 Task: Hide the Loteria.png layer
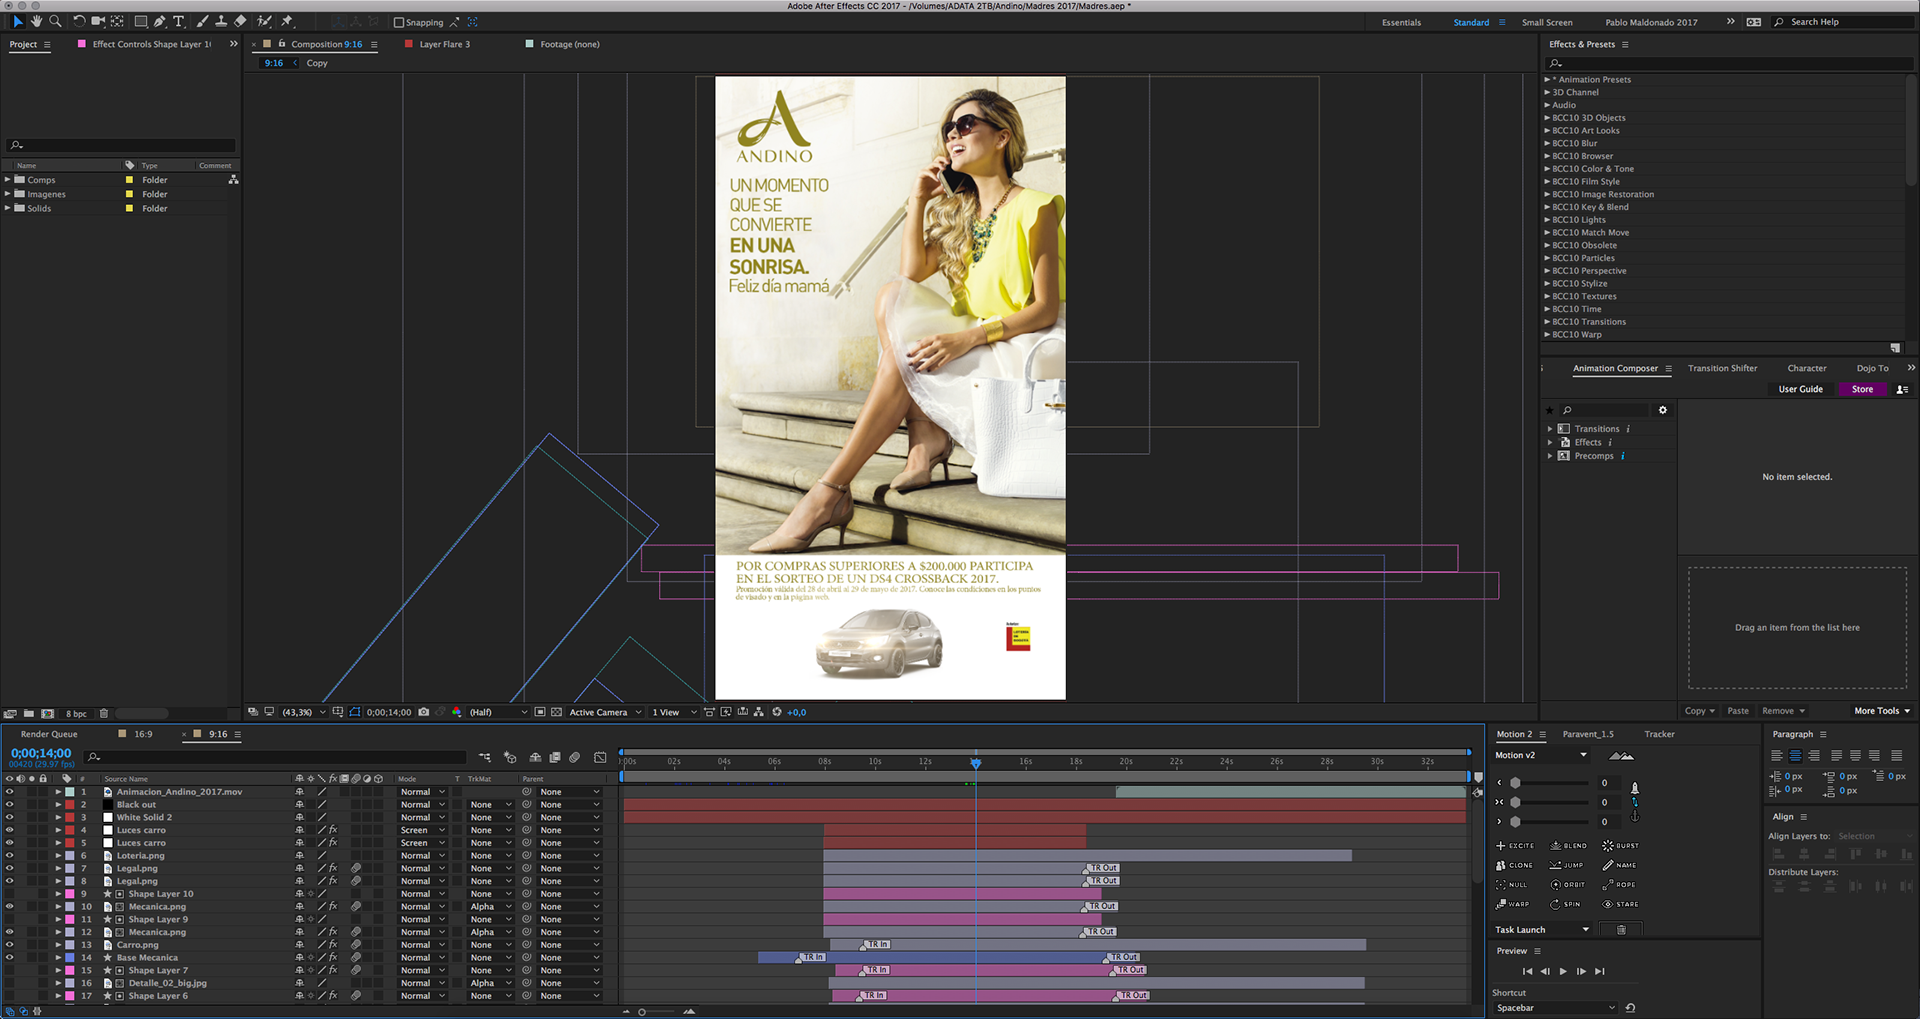click(9, 856)
